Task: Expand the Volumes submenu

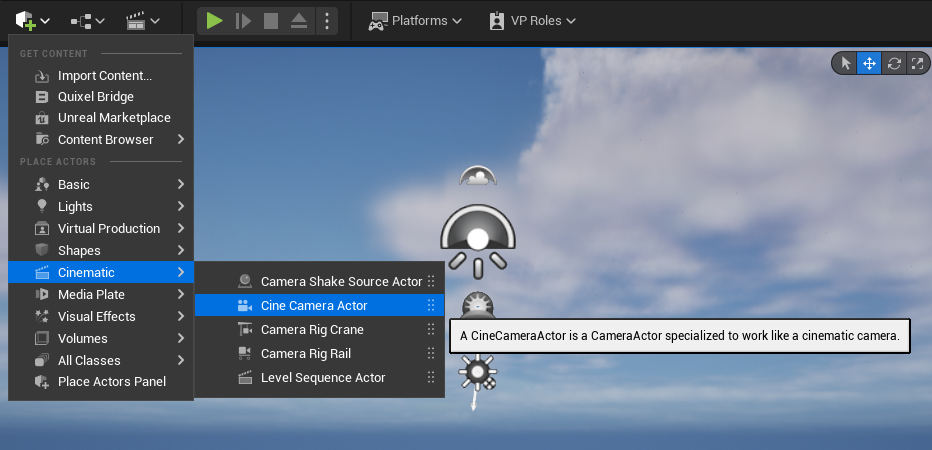Action: (101, 339)
